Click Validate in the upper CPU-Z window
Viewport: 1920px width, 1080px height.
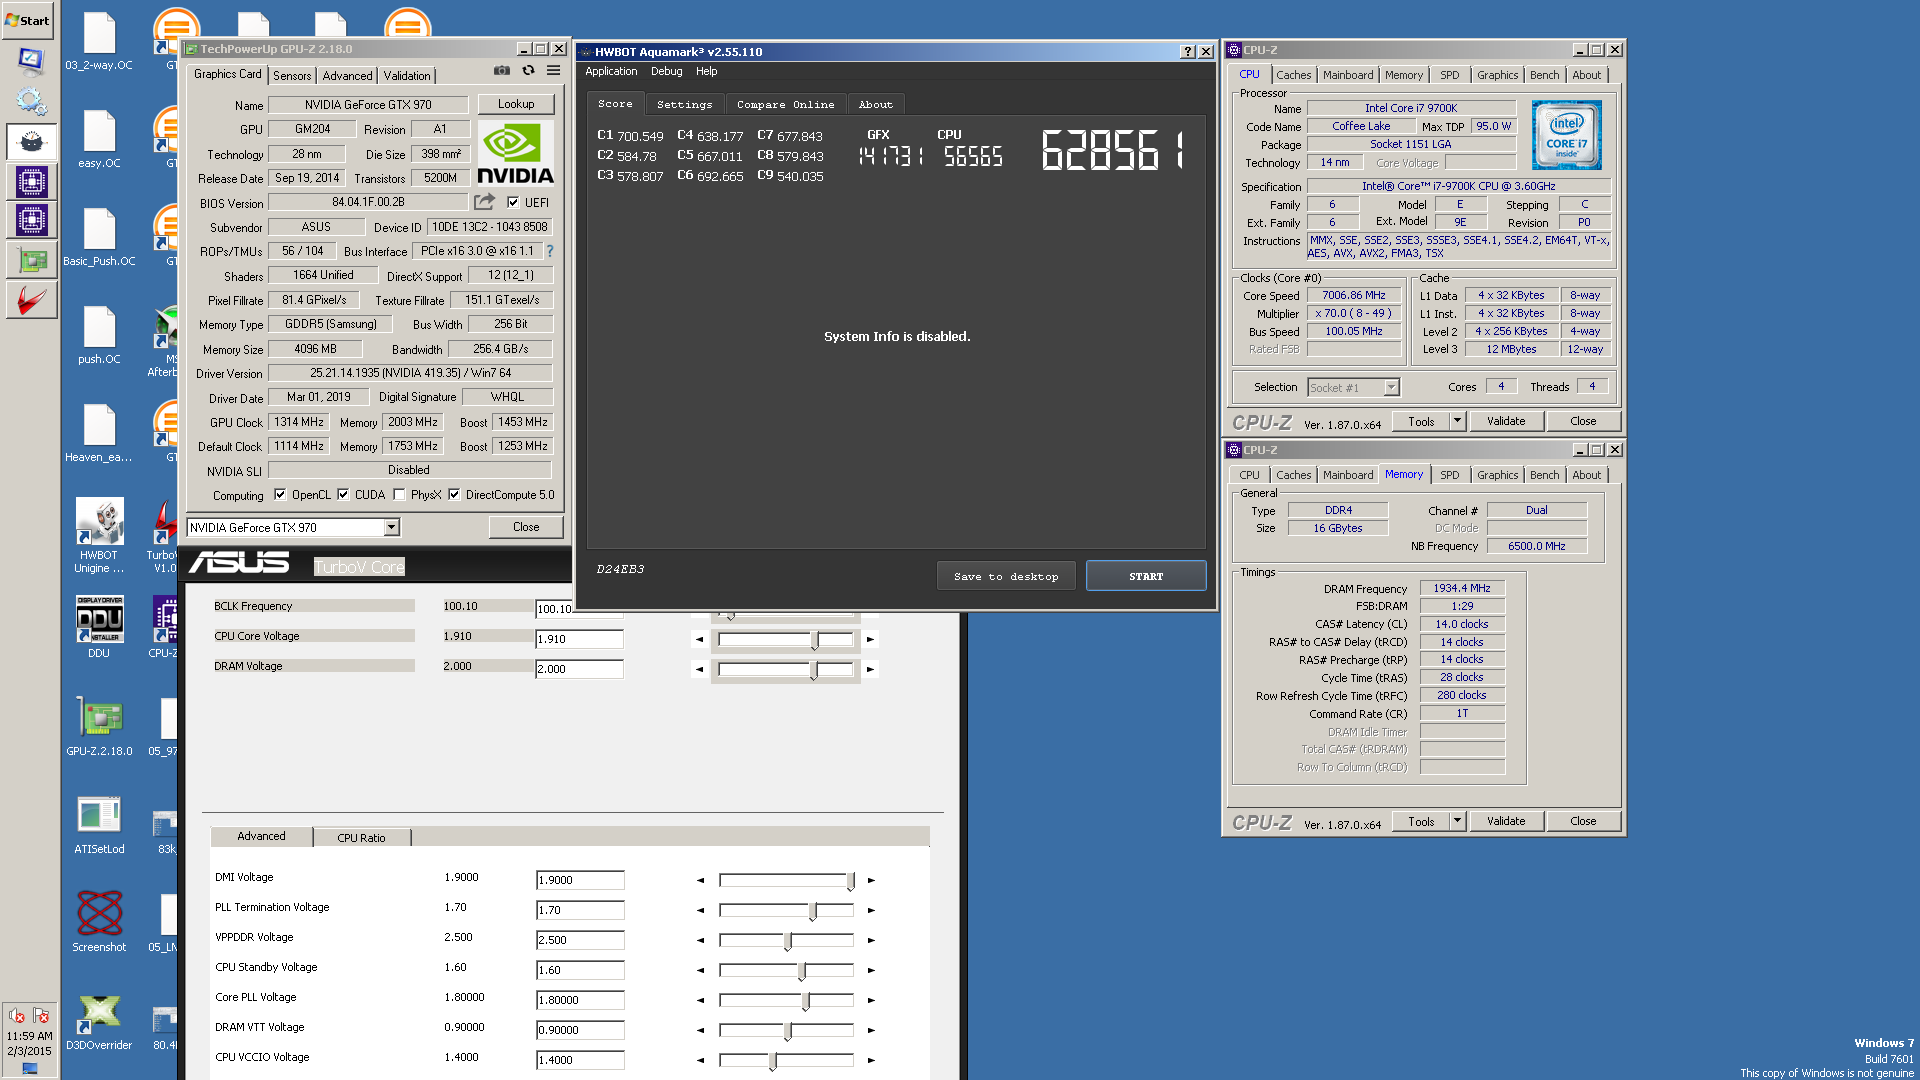pos(1506,421)
